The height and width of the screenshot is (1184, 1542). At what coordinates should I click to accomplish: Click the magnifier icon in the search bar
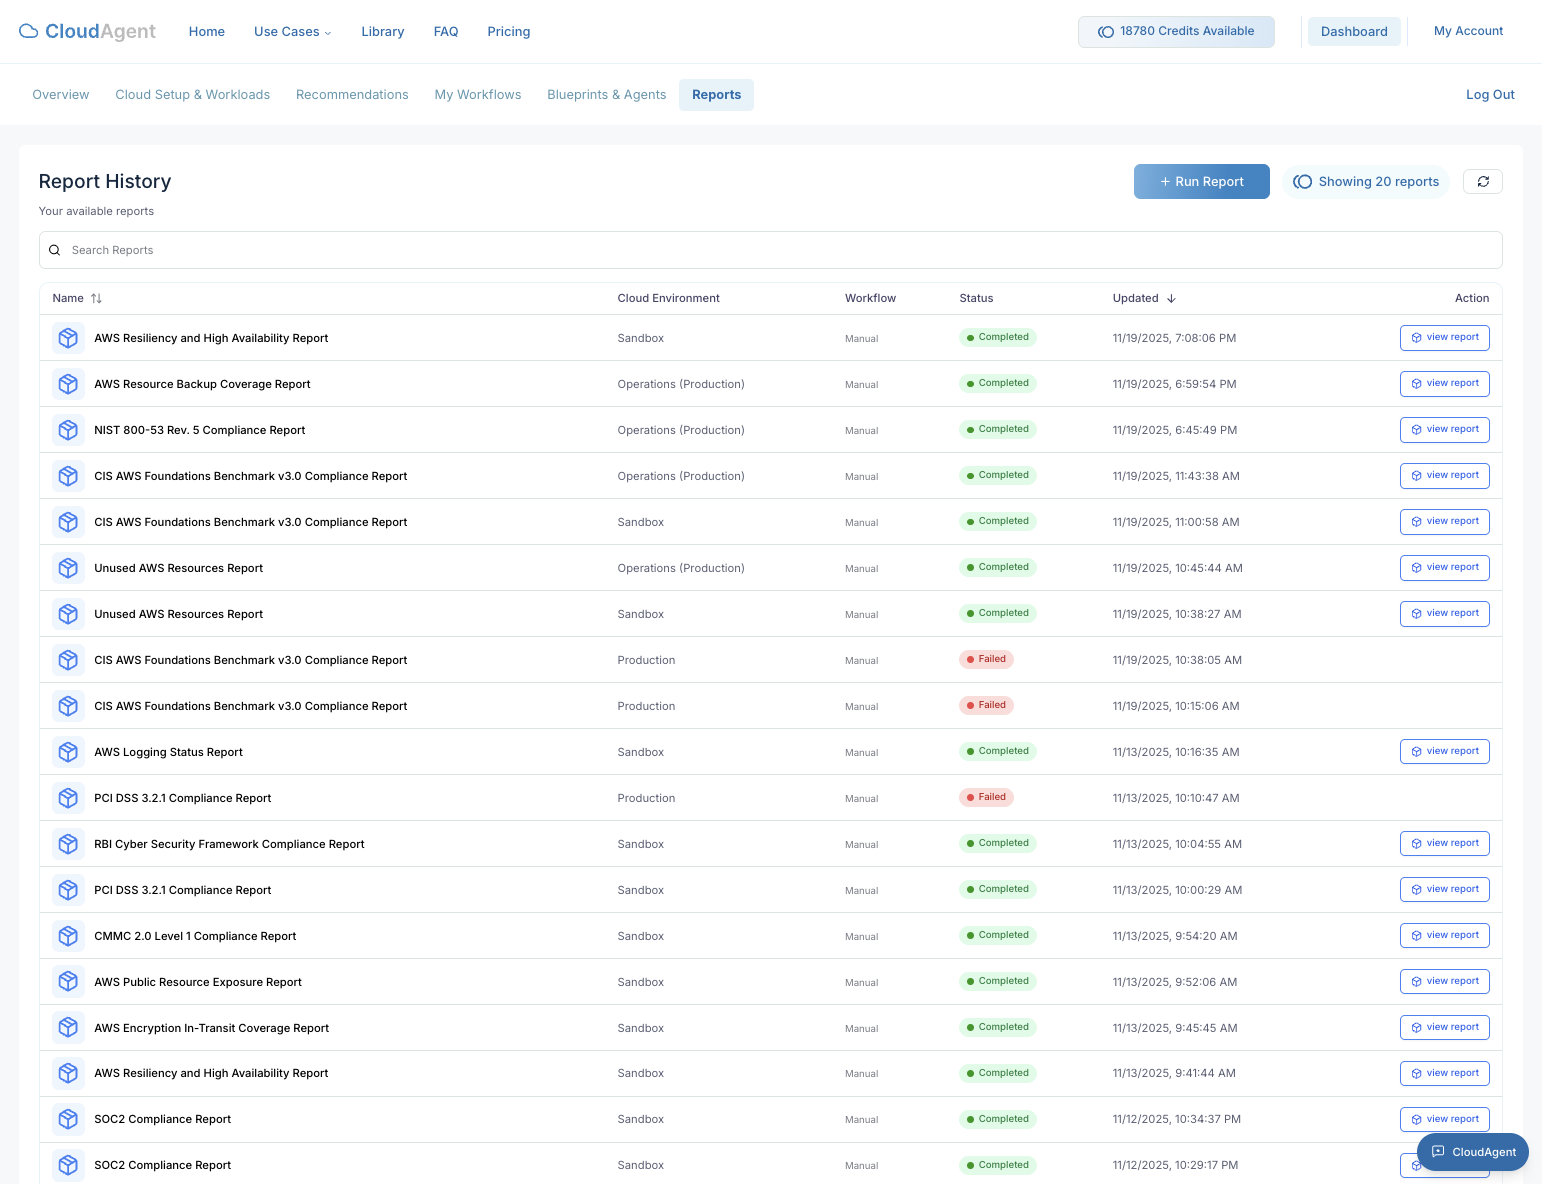point(55,250)
